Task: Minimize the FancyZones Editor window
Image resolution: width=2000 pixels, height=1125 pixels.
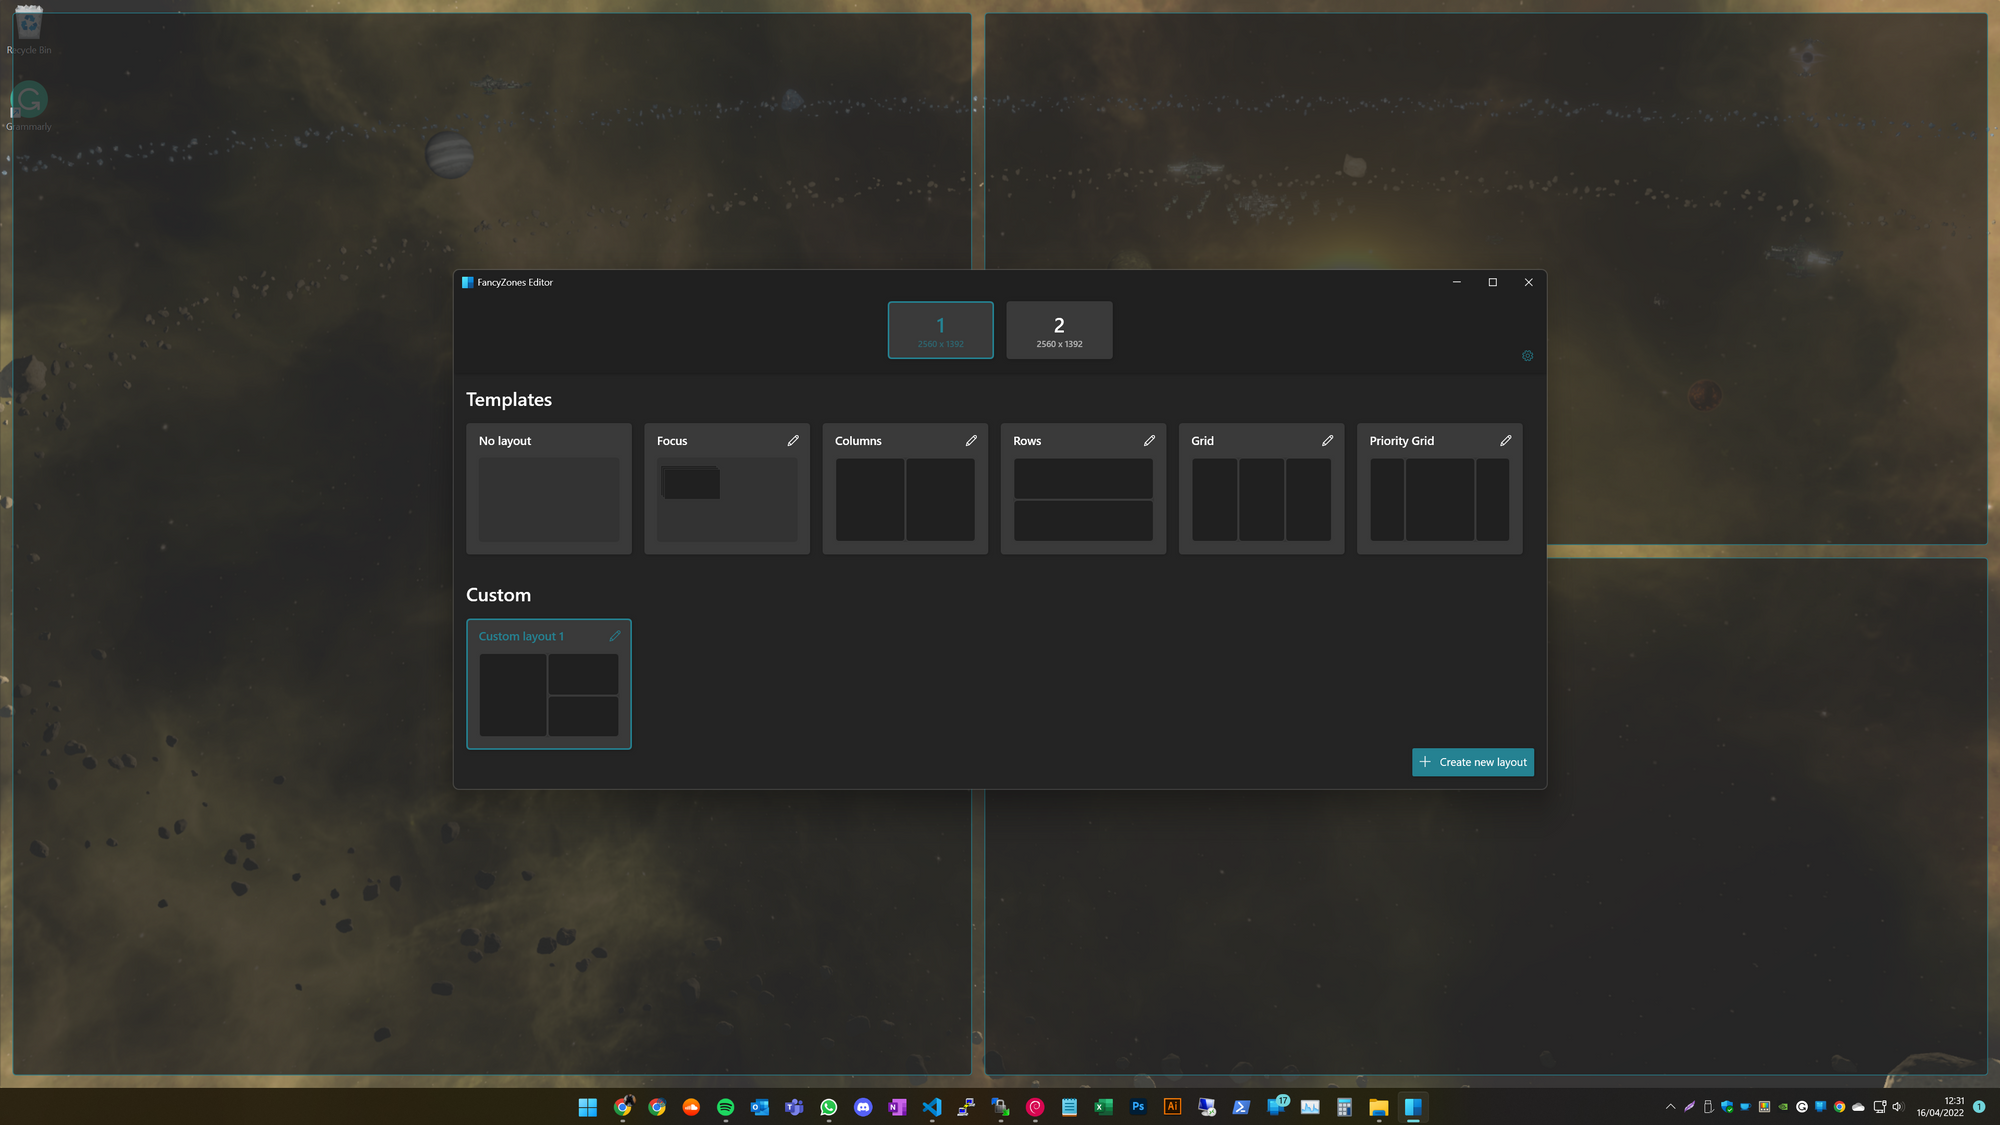Action: click(1456, 282)
